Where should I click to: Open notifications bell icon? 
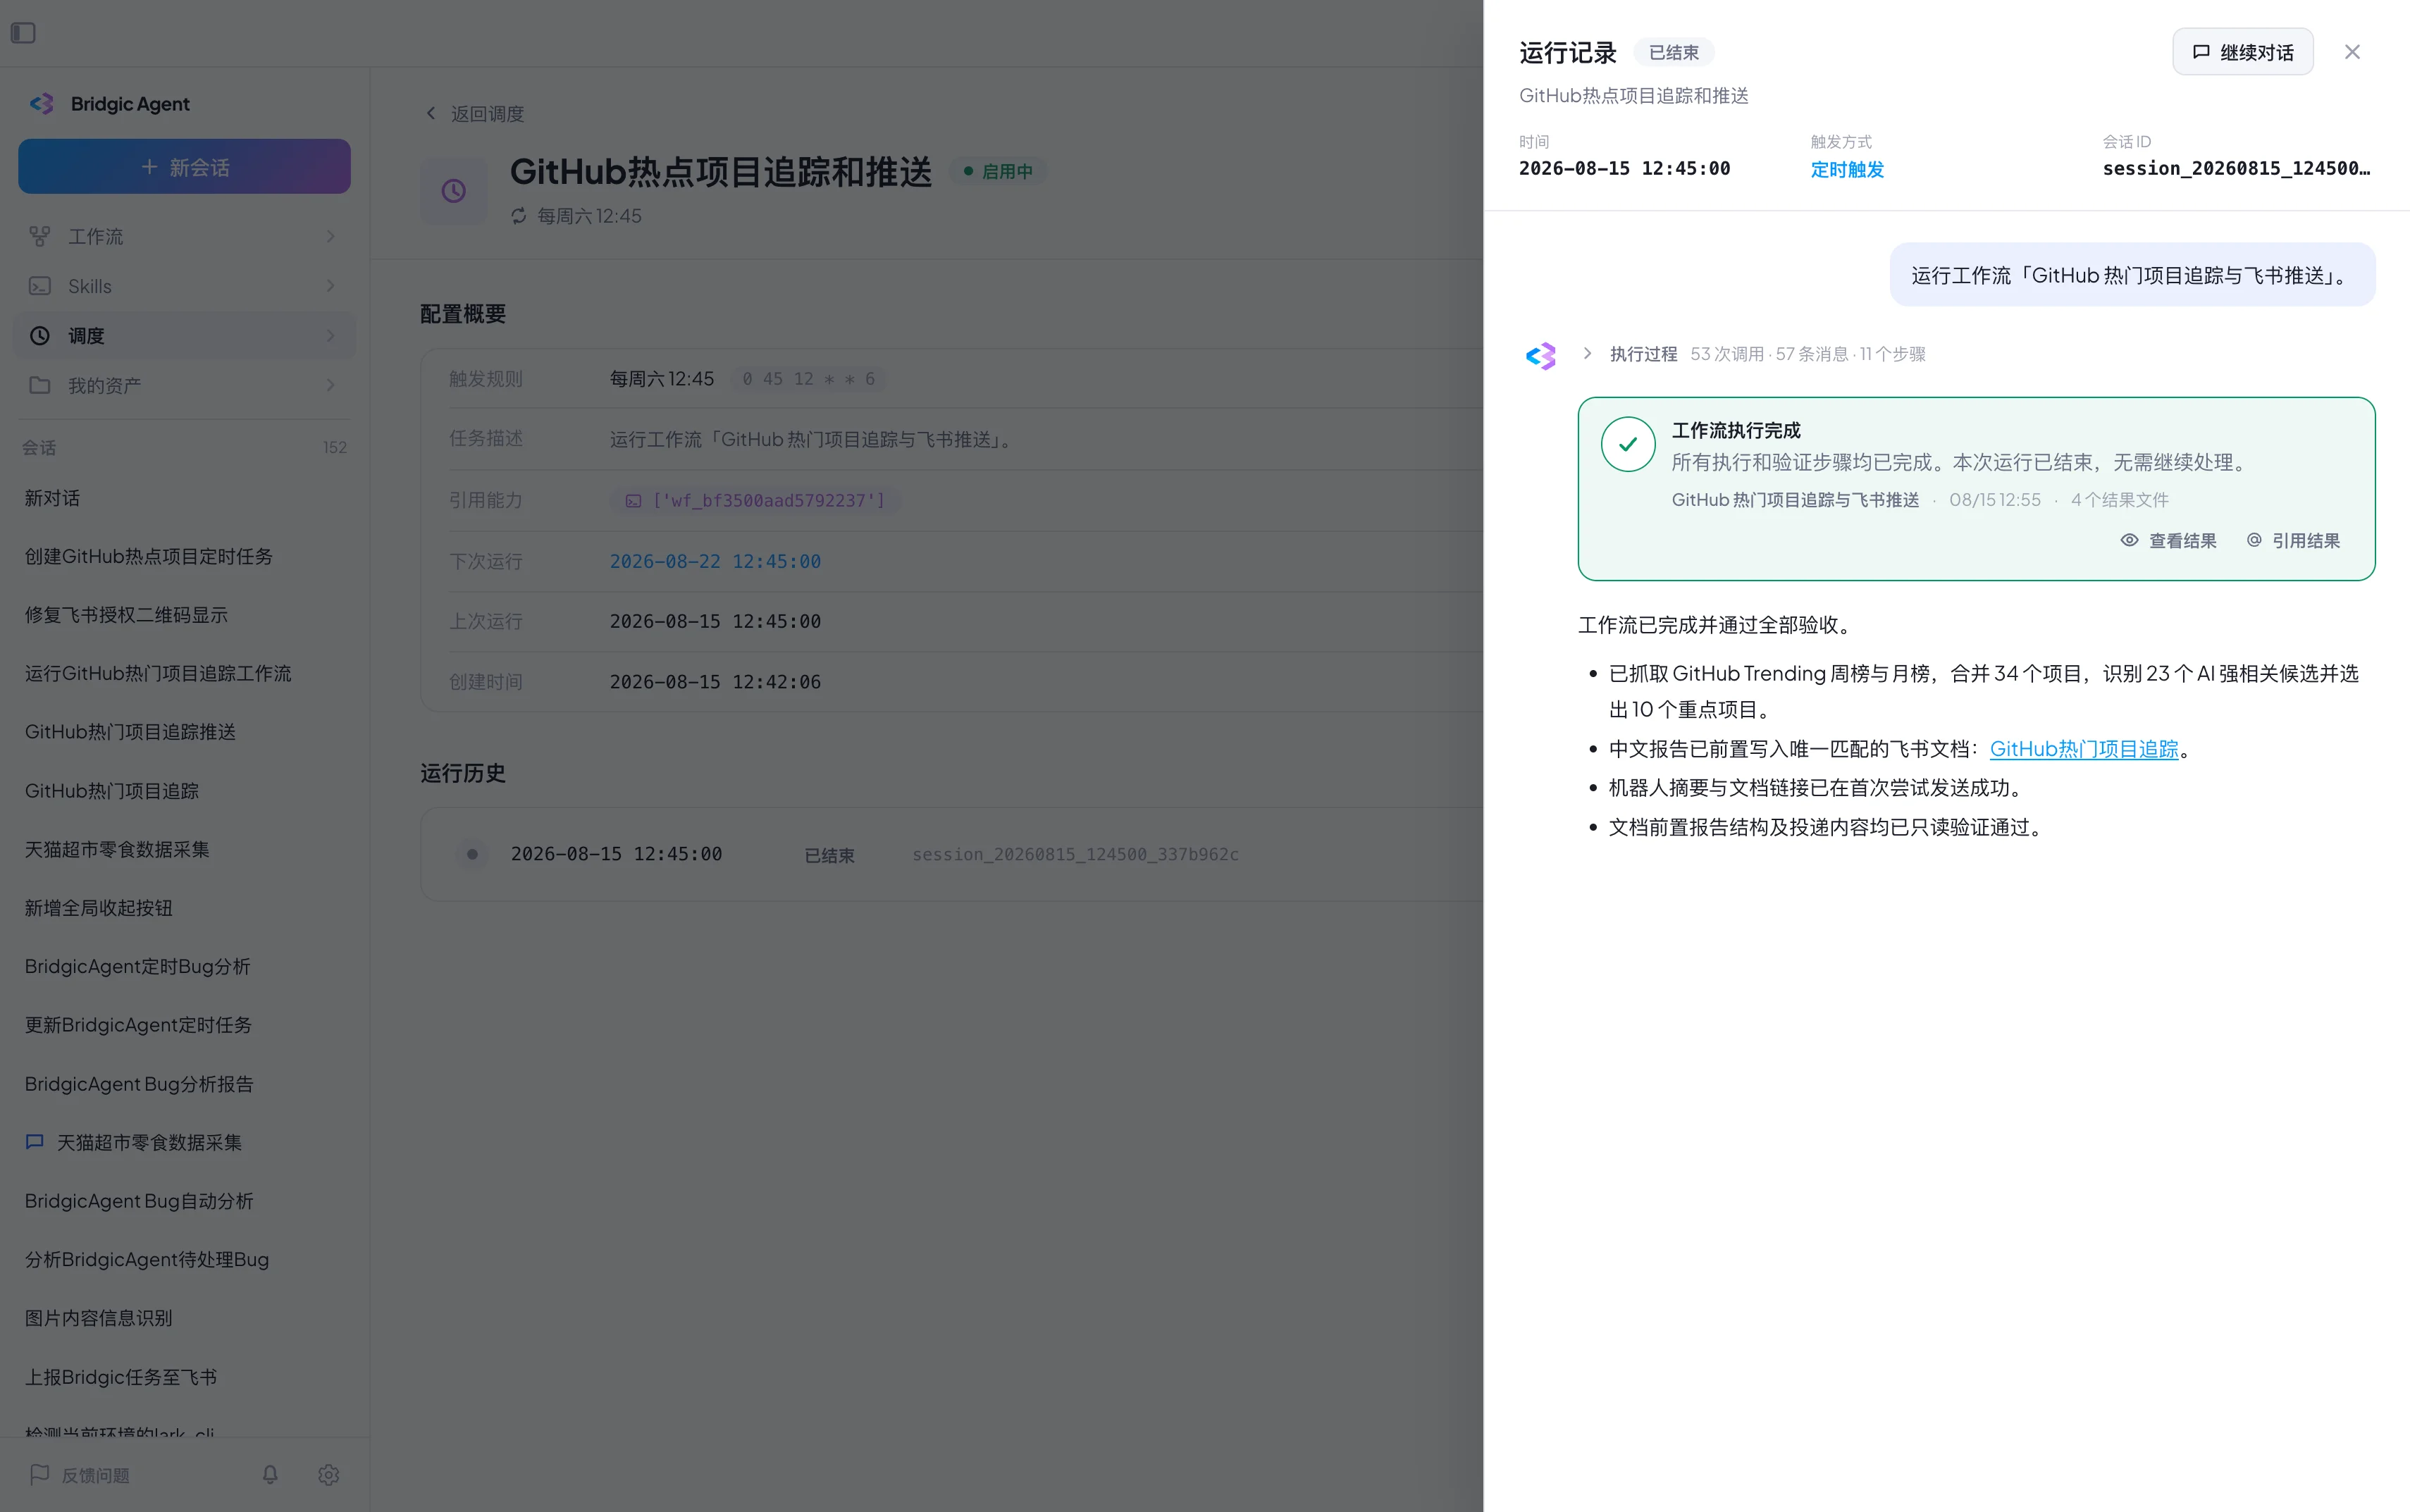pos(270,1475)
